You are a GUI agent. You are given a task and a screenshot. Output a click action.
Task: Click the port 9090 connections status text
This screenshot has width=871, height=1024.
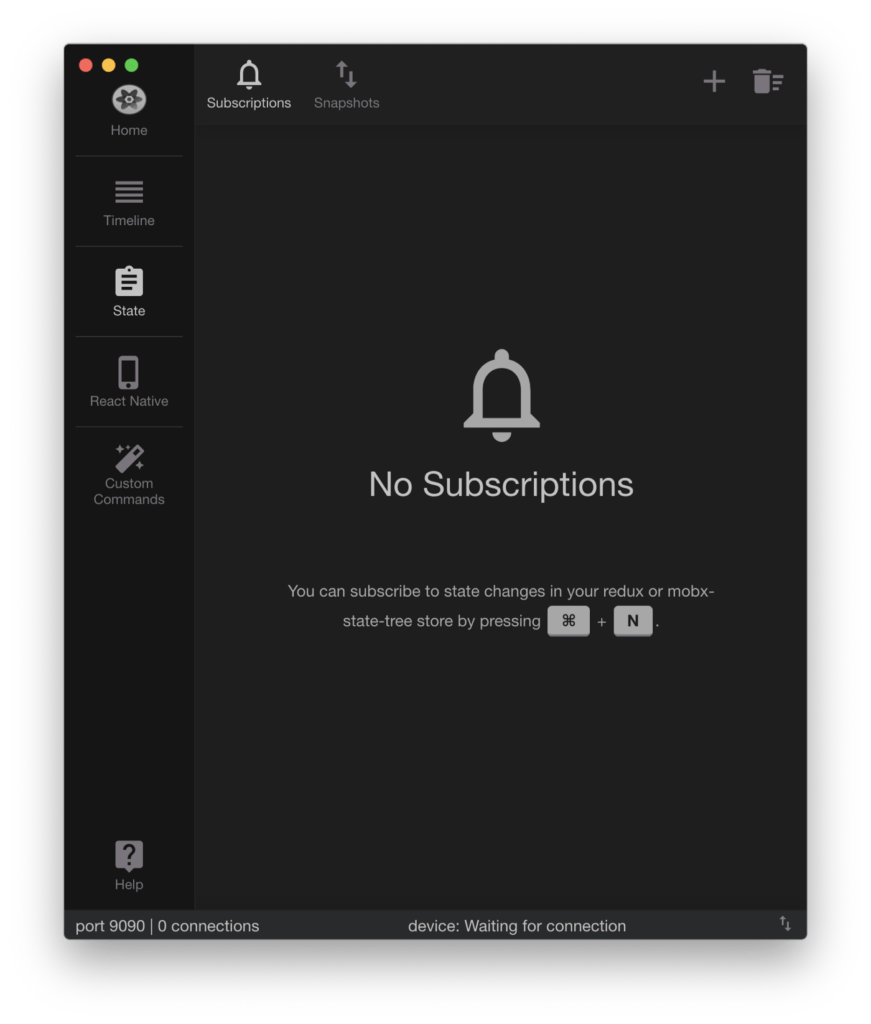(x=167, y=926)
